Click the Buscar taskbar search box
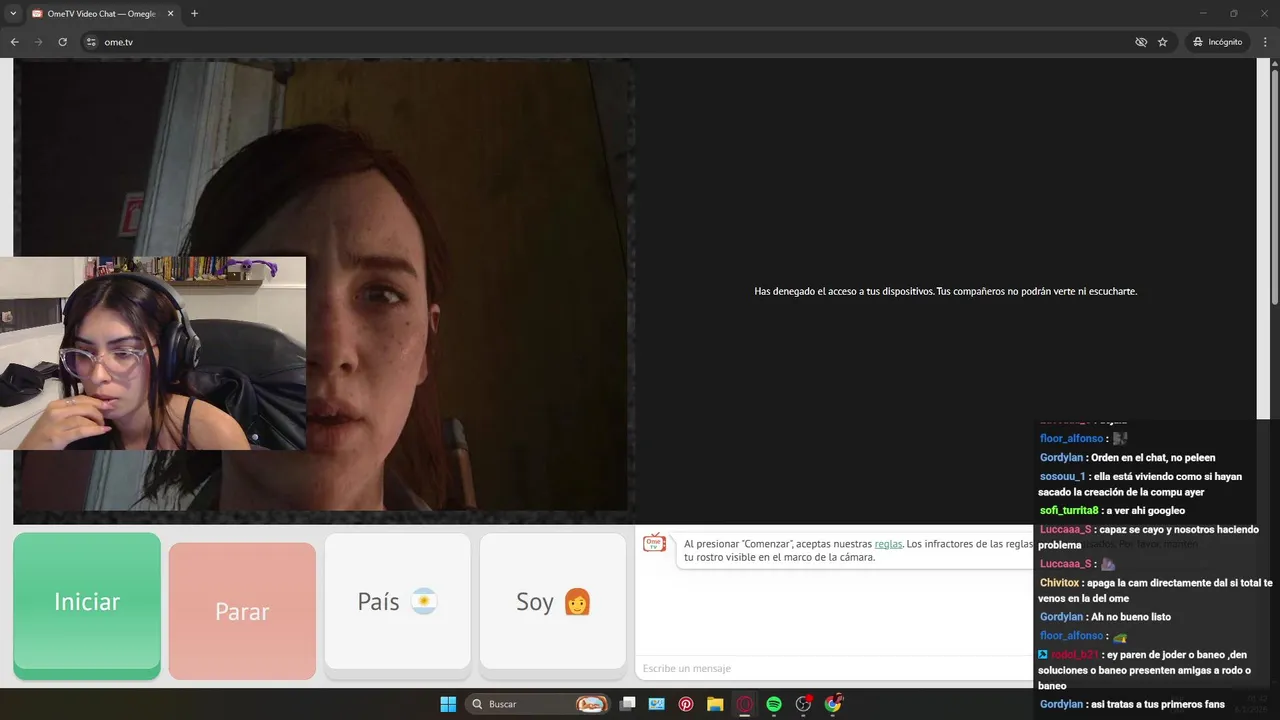 pos(538,704)
